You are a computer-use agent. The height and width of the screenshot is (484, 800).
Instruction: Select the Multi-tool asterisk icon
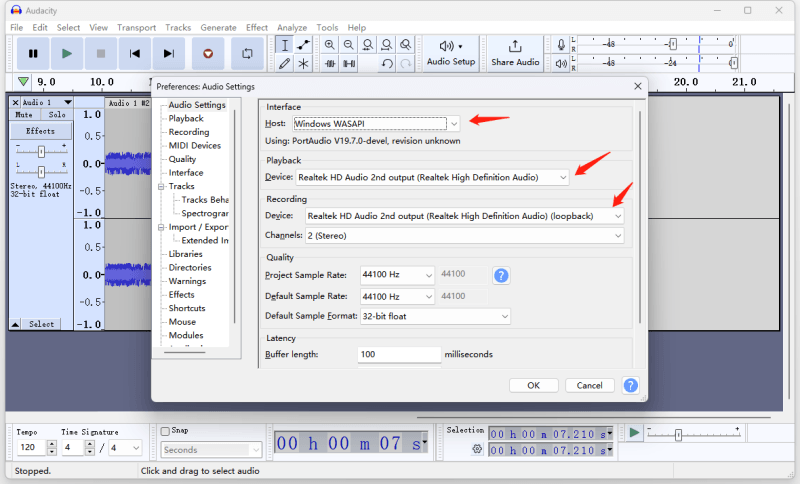click(304, 64)
